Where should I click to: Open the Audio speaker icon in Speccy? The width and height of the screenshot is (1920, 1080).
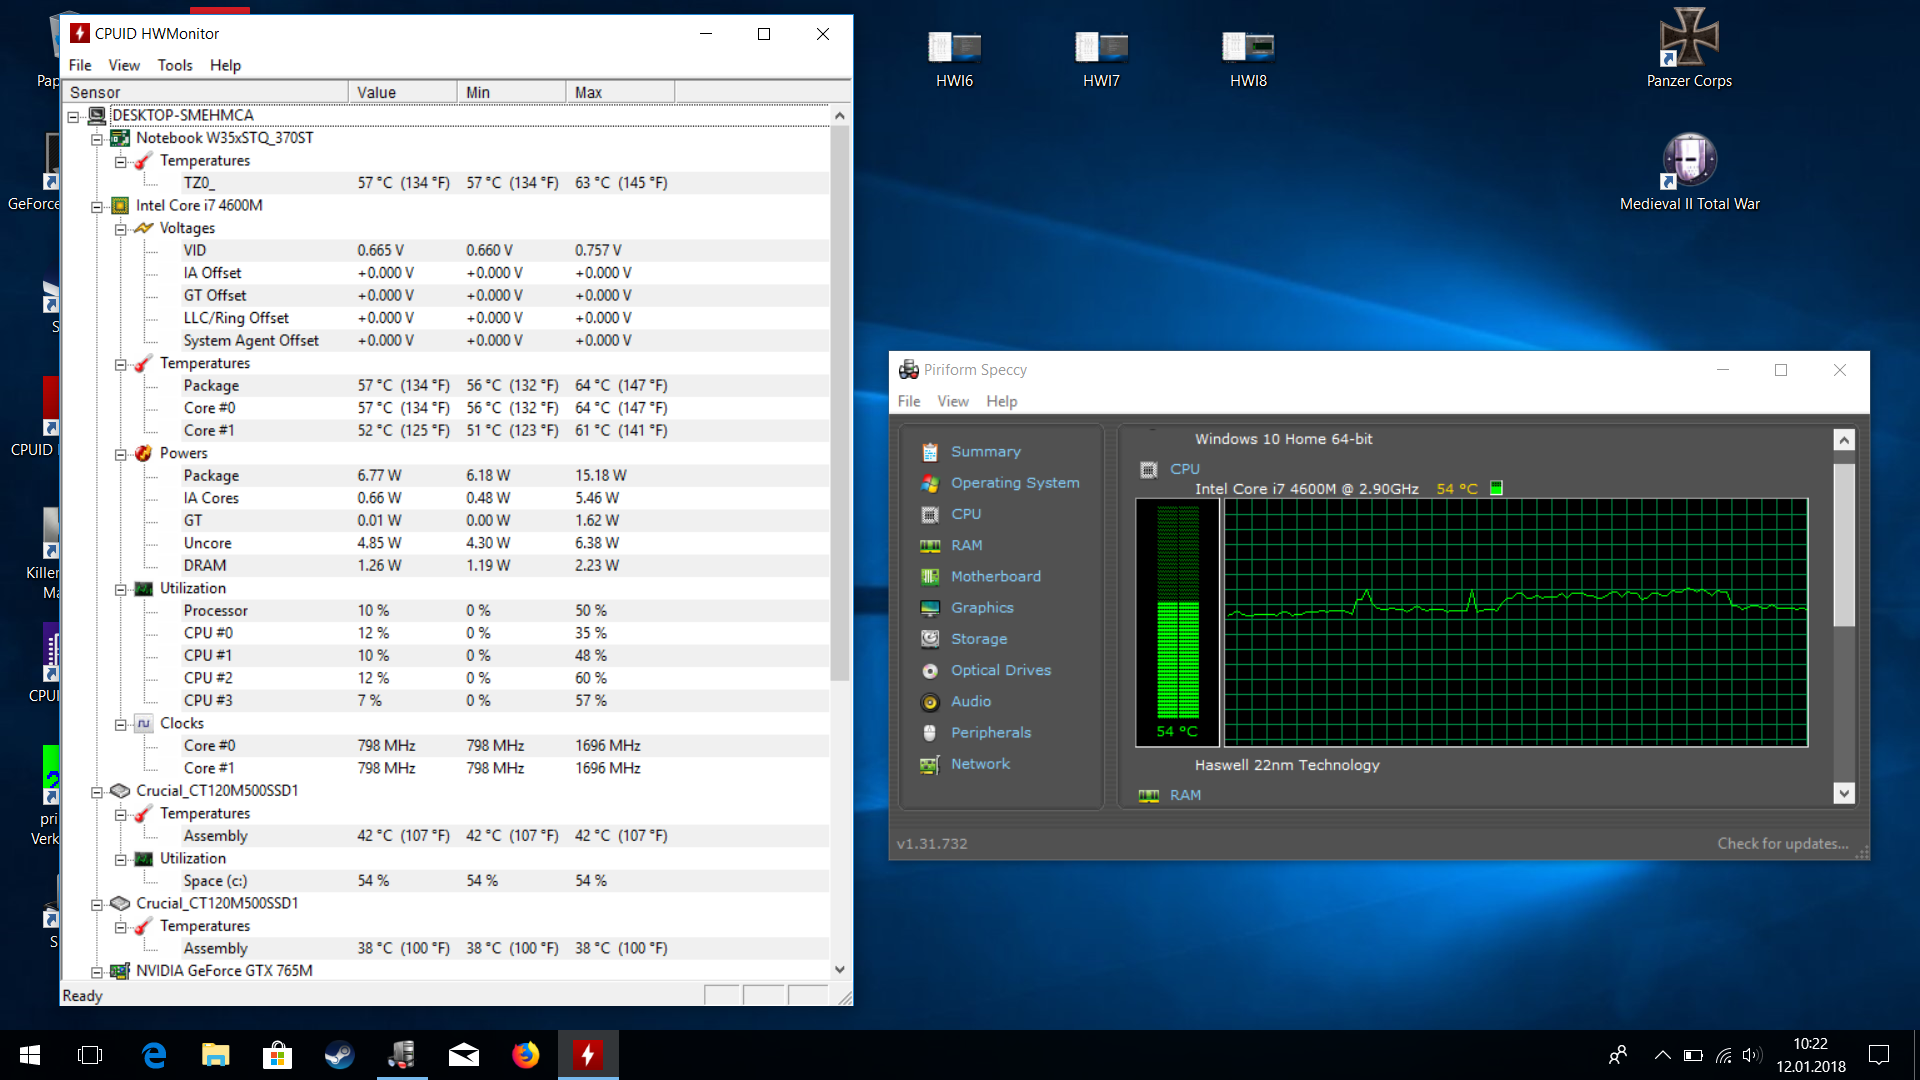(x=930, y=702)
